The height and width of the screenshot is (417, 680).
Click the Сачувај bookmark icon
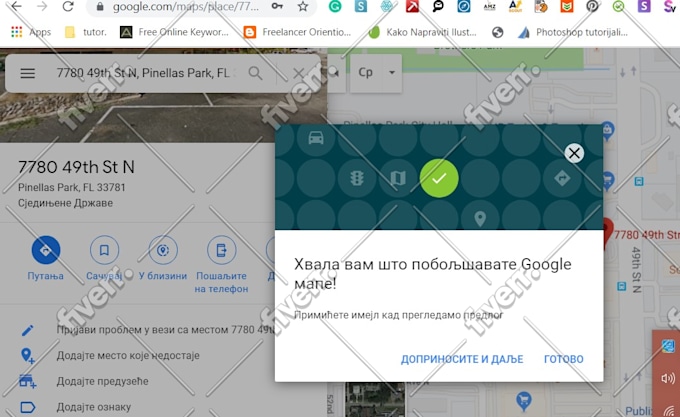(x=104, y=250)
